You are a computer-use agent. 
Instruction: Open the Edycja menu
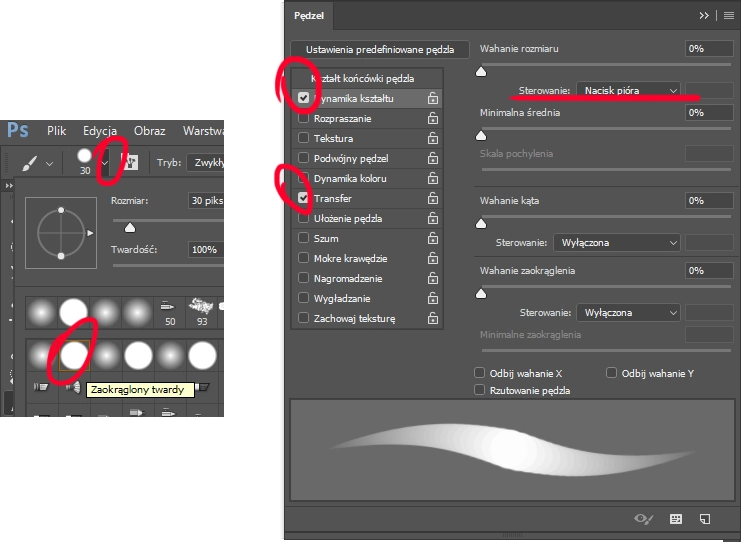[x=100, y=131]
